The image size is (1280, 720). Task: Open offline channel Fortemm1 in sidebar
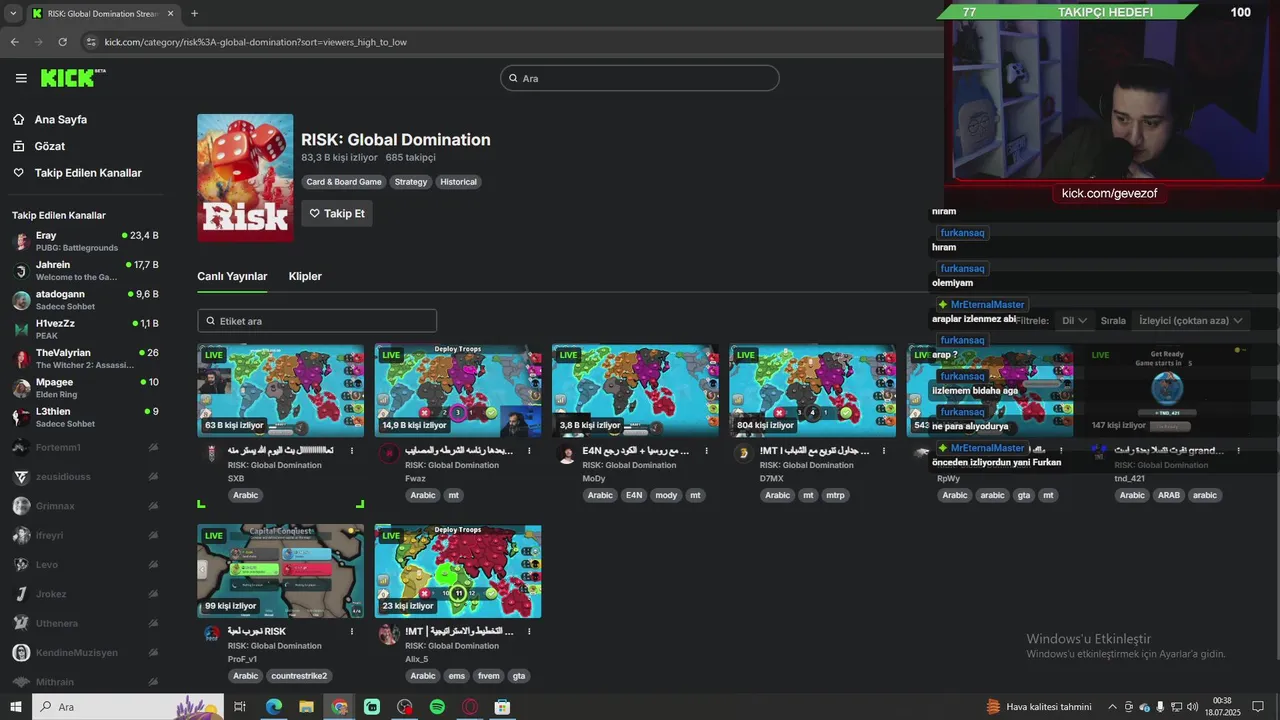point(85,447)
